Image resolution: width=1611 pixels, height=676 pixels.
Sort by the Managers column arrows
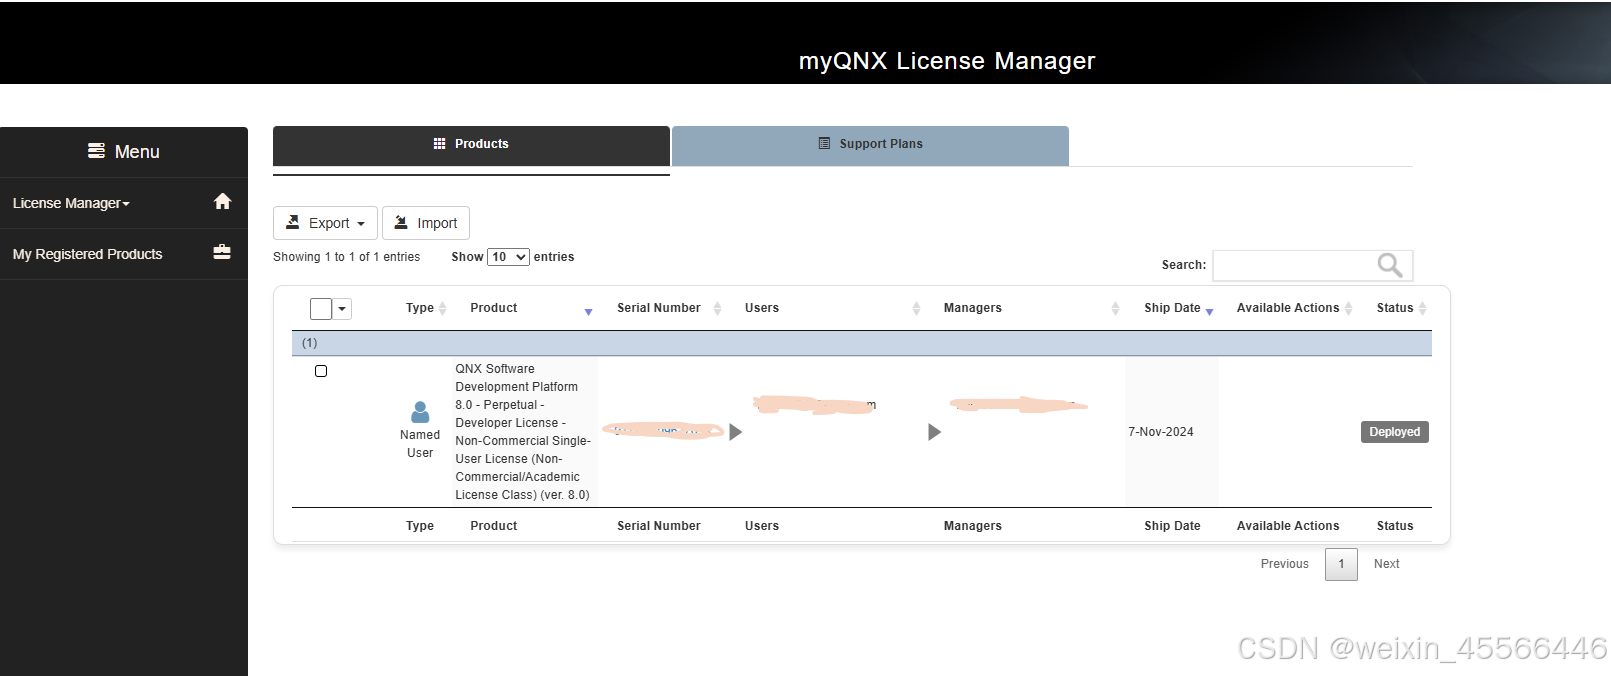(x=1115, y=308)
